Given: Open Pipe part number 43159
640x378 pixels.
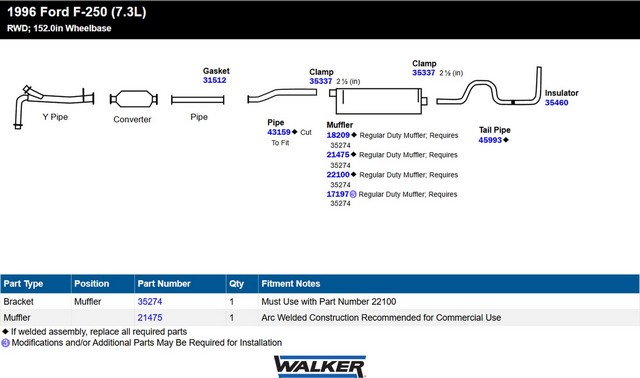Looking at the screenshot, I should [279, 132].
